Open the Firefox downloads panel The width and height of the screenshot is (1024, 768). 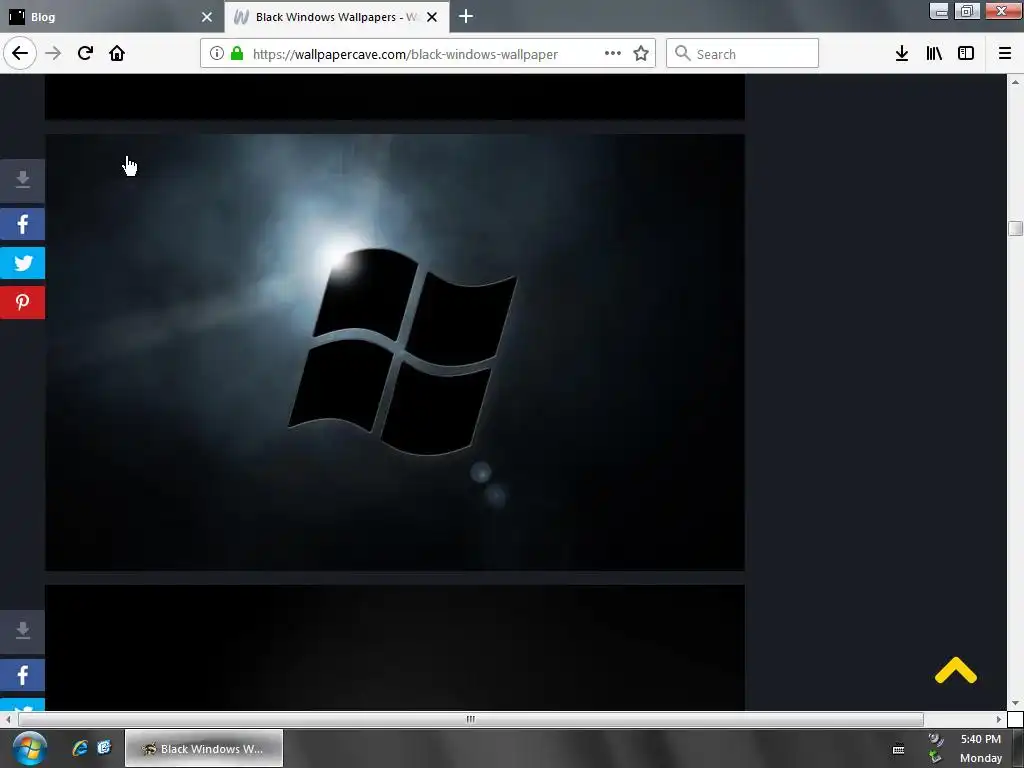click(x=902, y=54)
